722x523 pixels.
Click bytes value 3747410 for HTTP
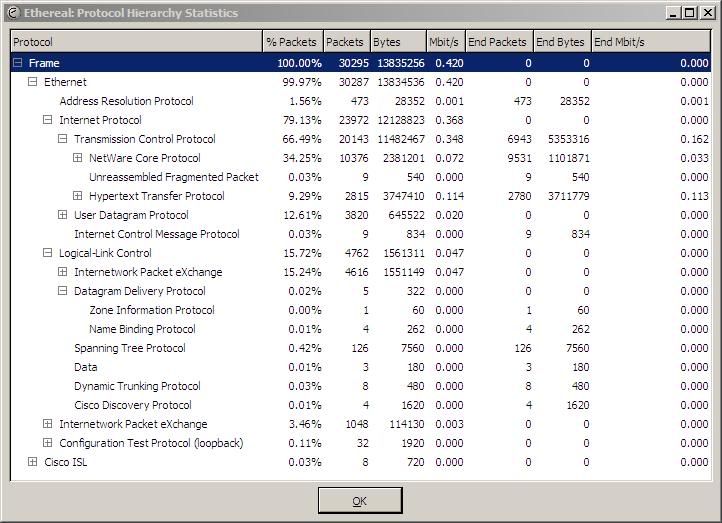[403, 196]
